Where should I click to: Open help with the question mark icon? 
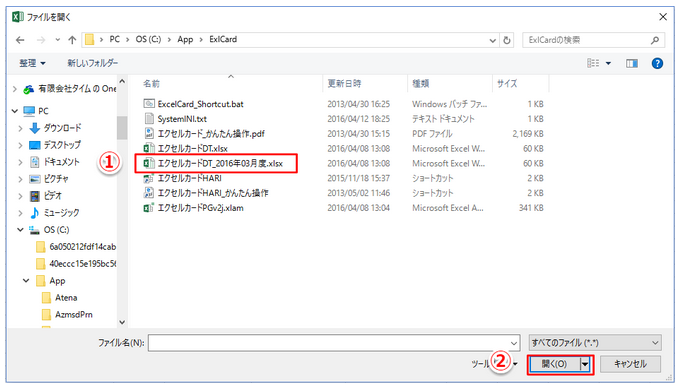pos(657,63)
